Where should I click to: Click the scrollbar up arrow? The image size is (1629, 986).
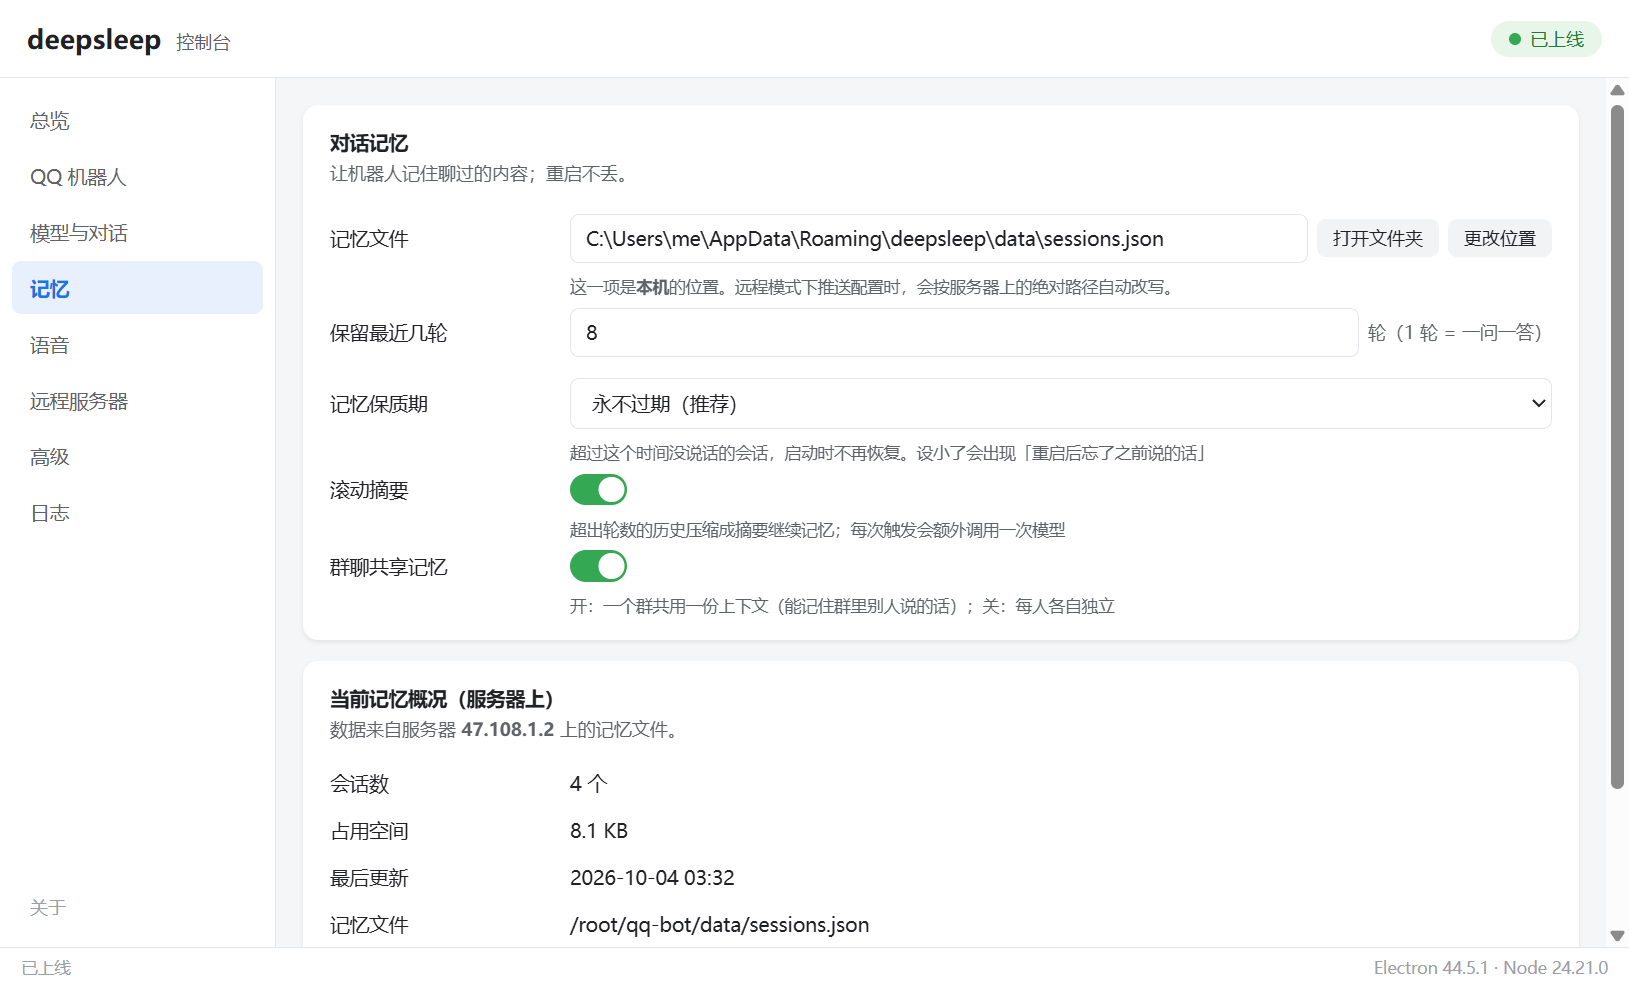coord(1617,90)
